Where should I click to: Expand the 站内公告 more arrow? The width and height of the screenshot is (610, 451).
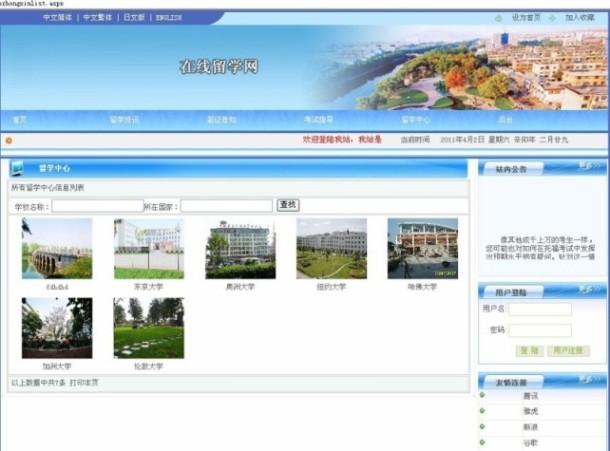[590, 167]
